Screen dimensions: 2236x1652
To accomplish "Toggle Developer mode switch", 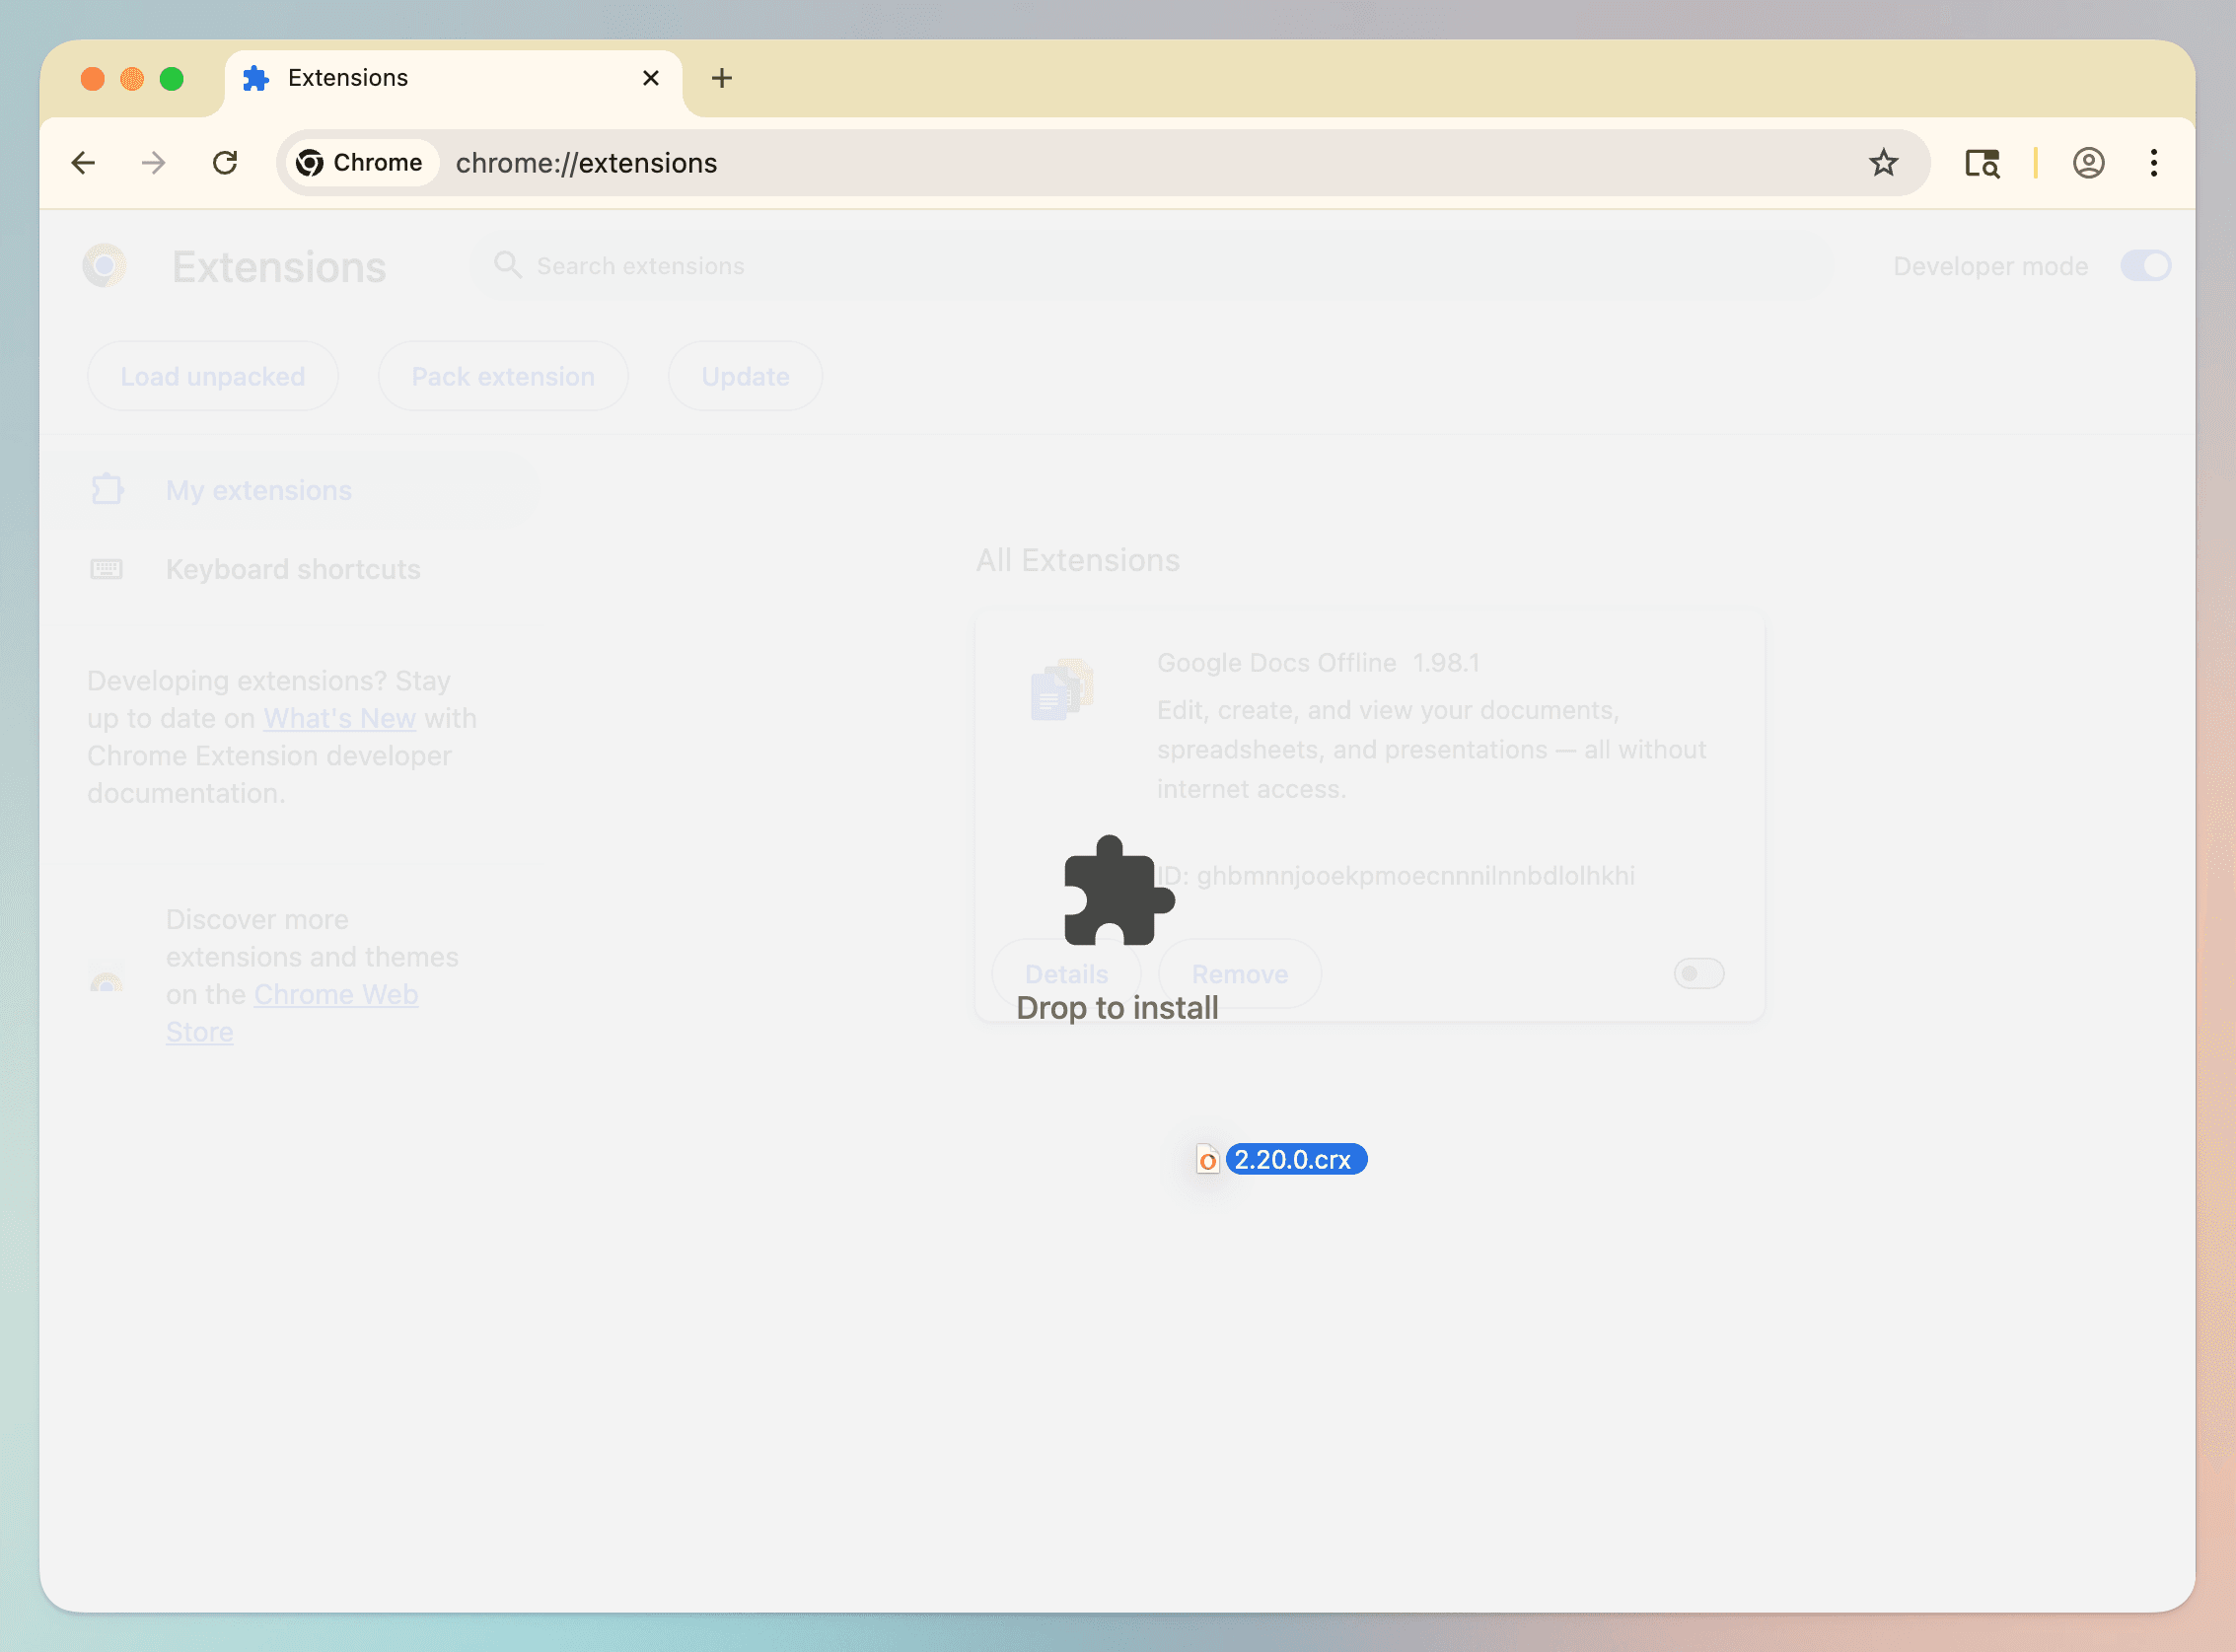I will tap(2145, 266).
